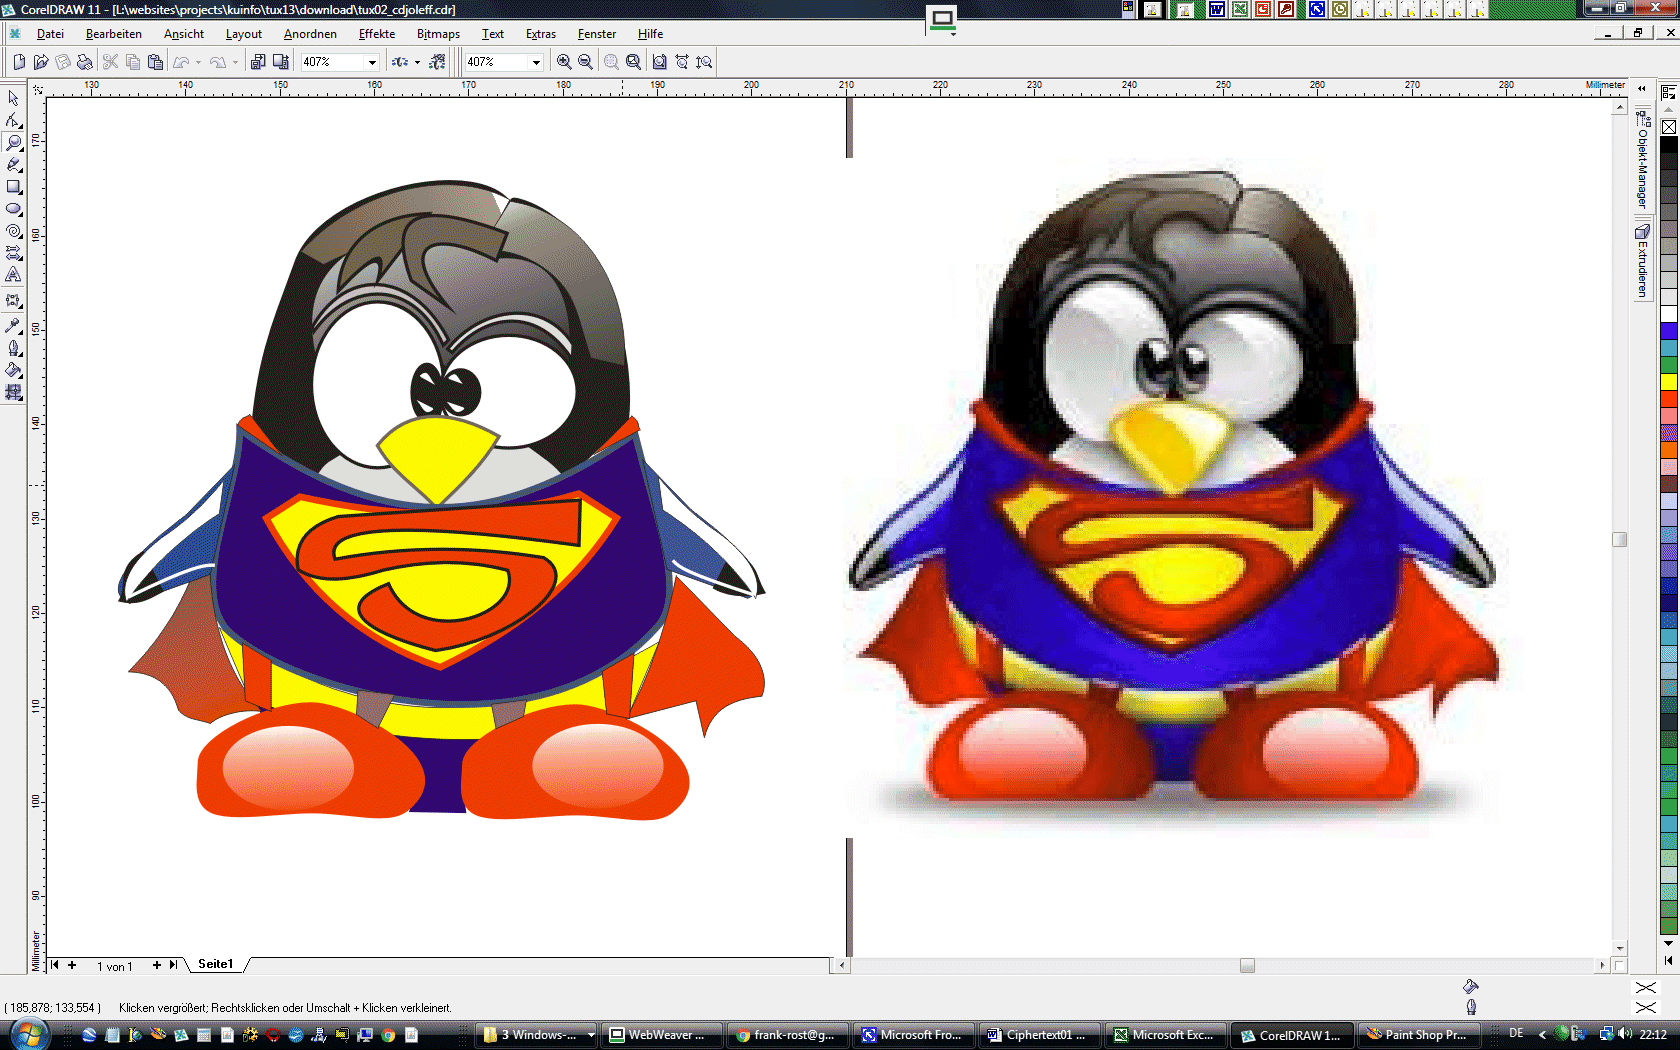Screen dimensions: 1680x1050
Task: Click the Zoom Out magnifier icon
Action: (x=586, y=62)
